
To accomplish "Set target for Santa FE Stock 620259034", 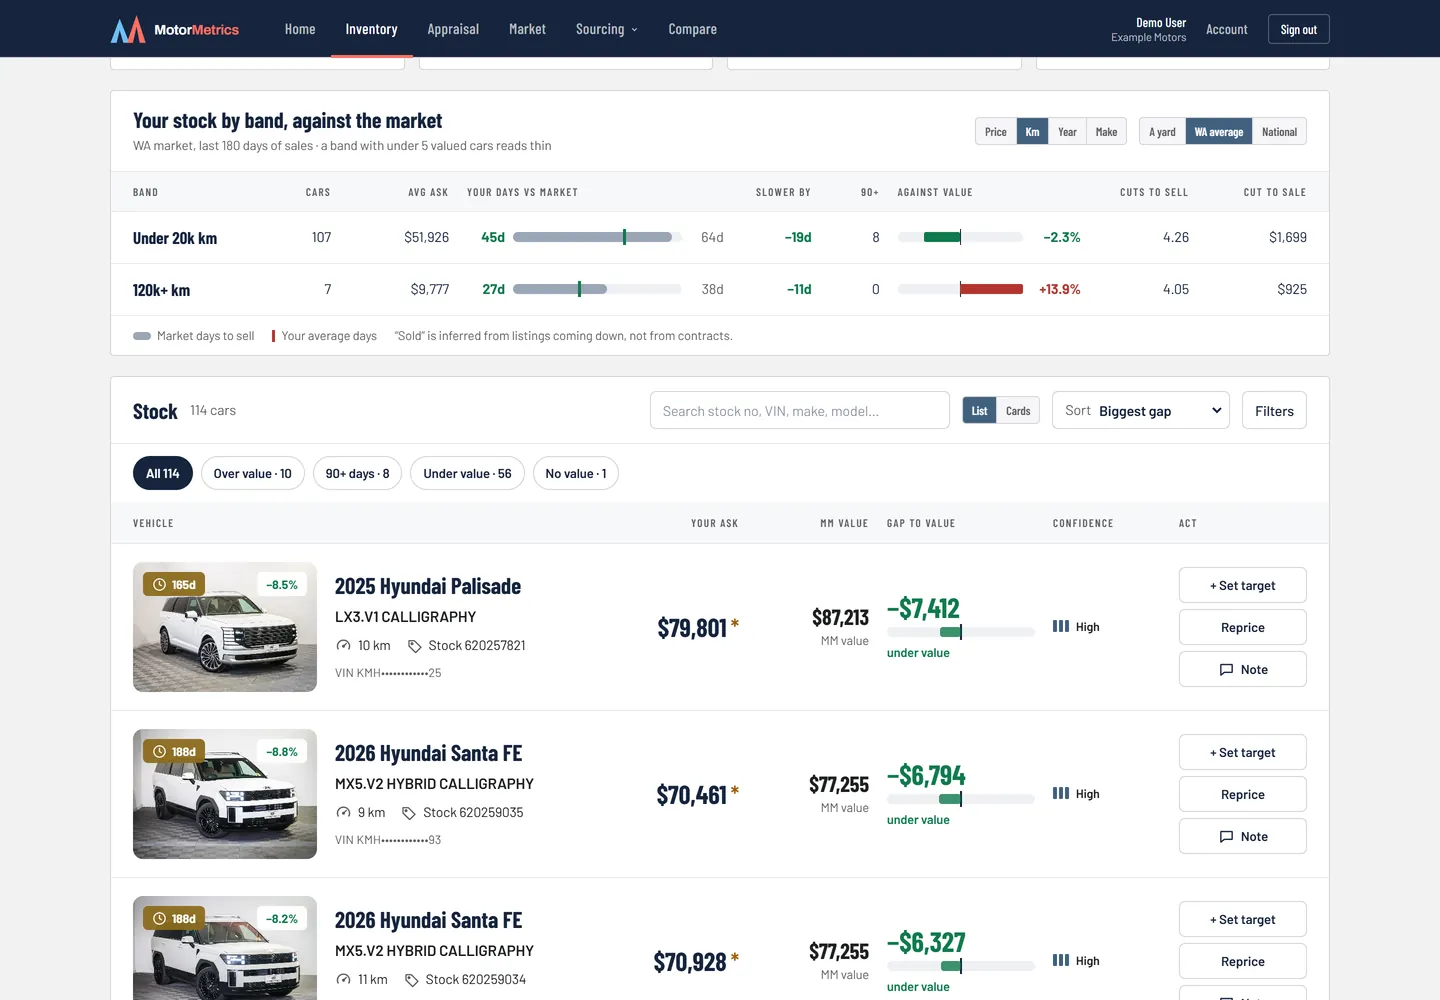I will tap(1243, 920).
